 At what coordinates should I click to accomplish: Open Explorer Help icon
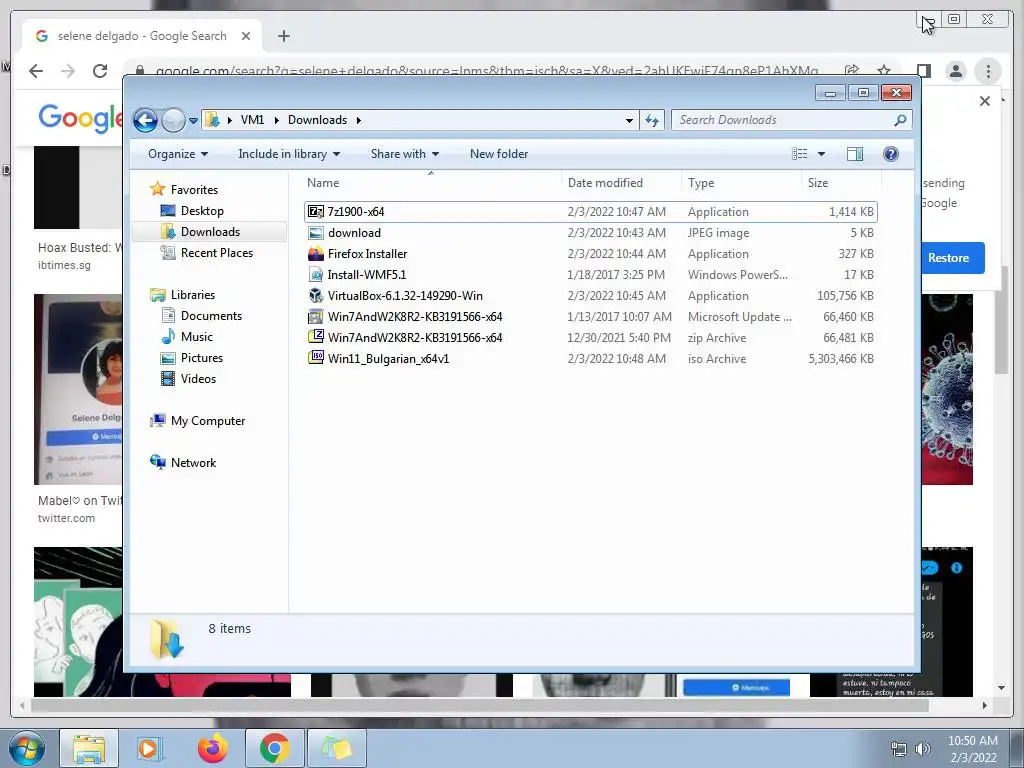point(891,154)
